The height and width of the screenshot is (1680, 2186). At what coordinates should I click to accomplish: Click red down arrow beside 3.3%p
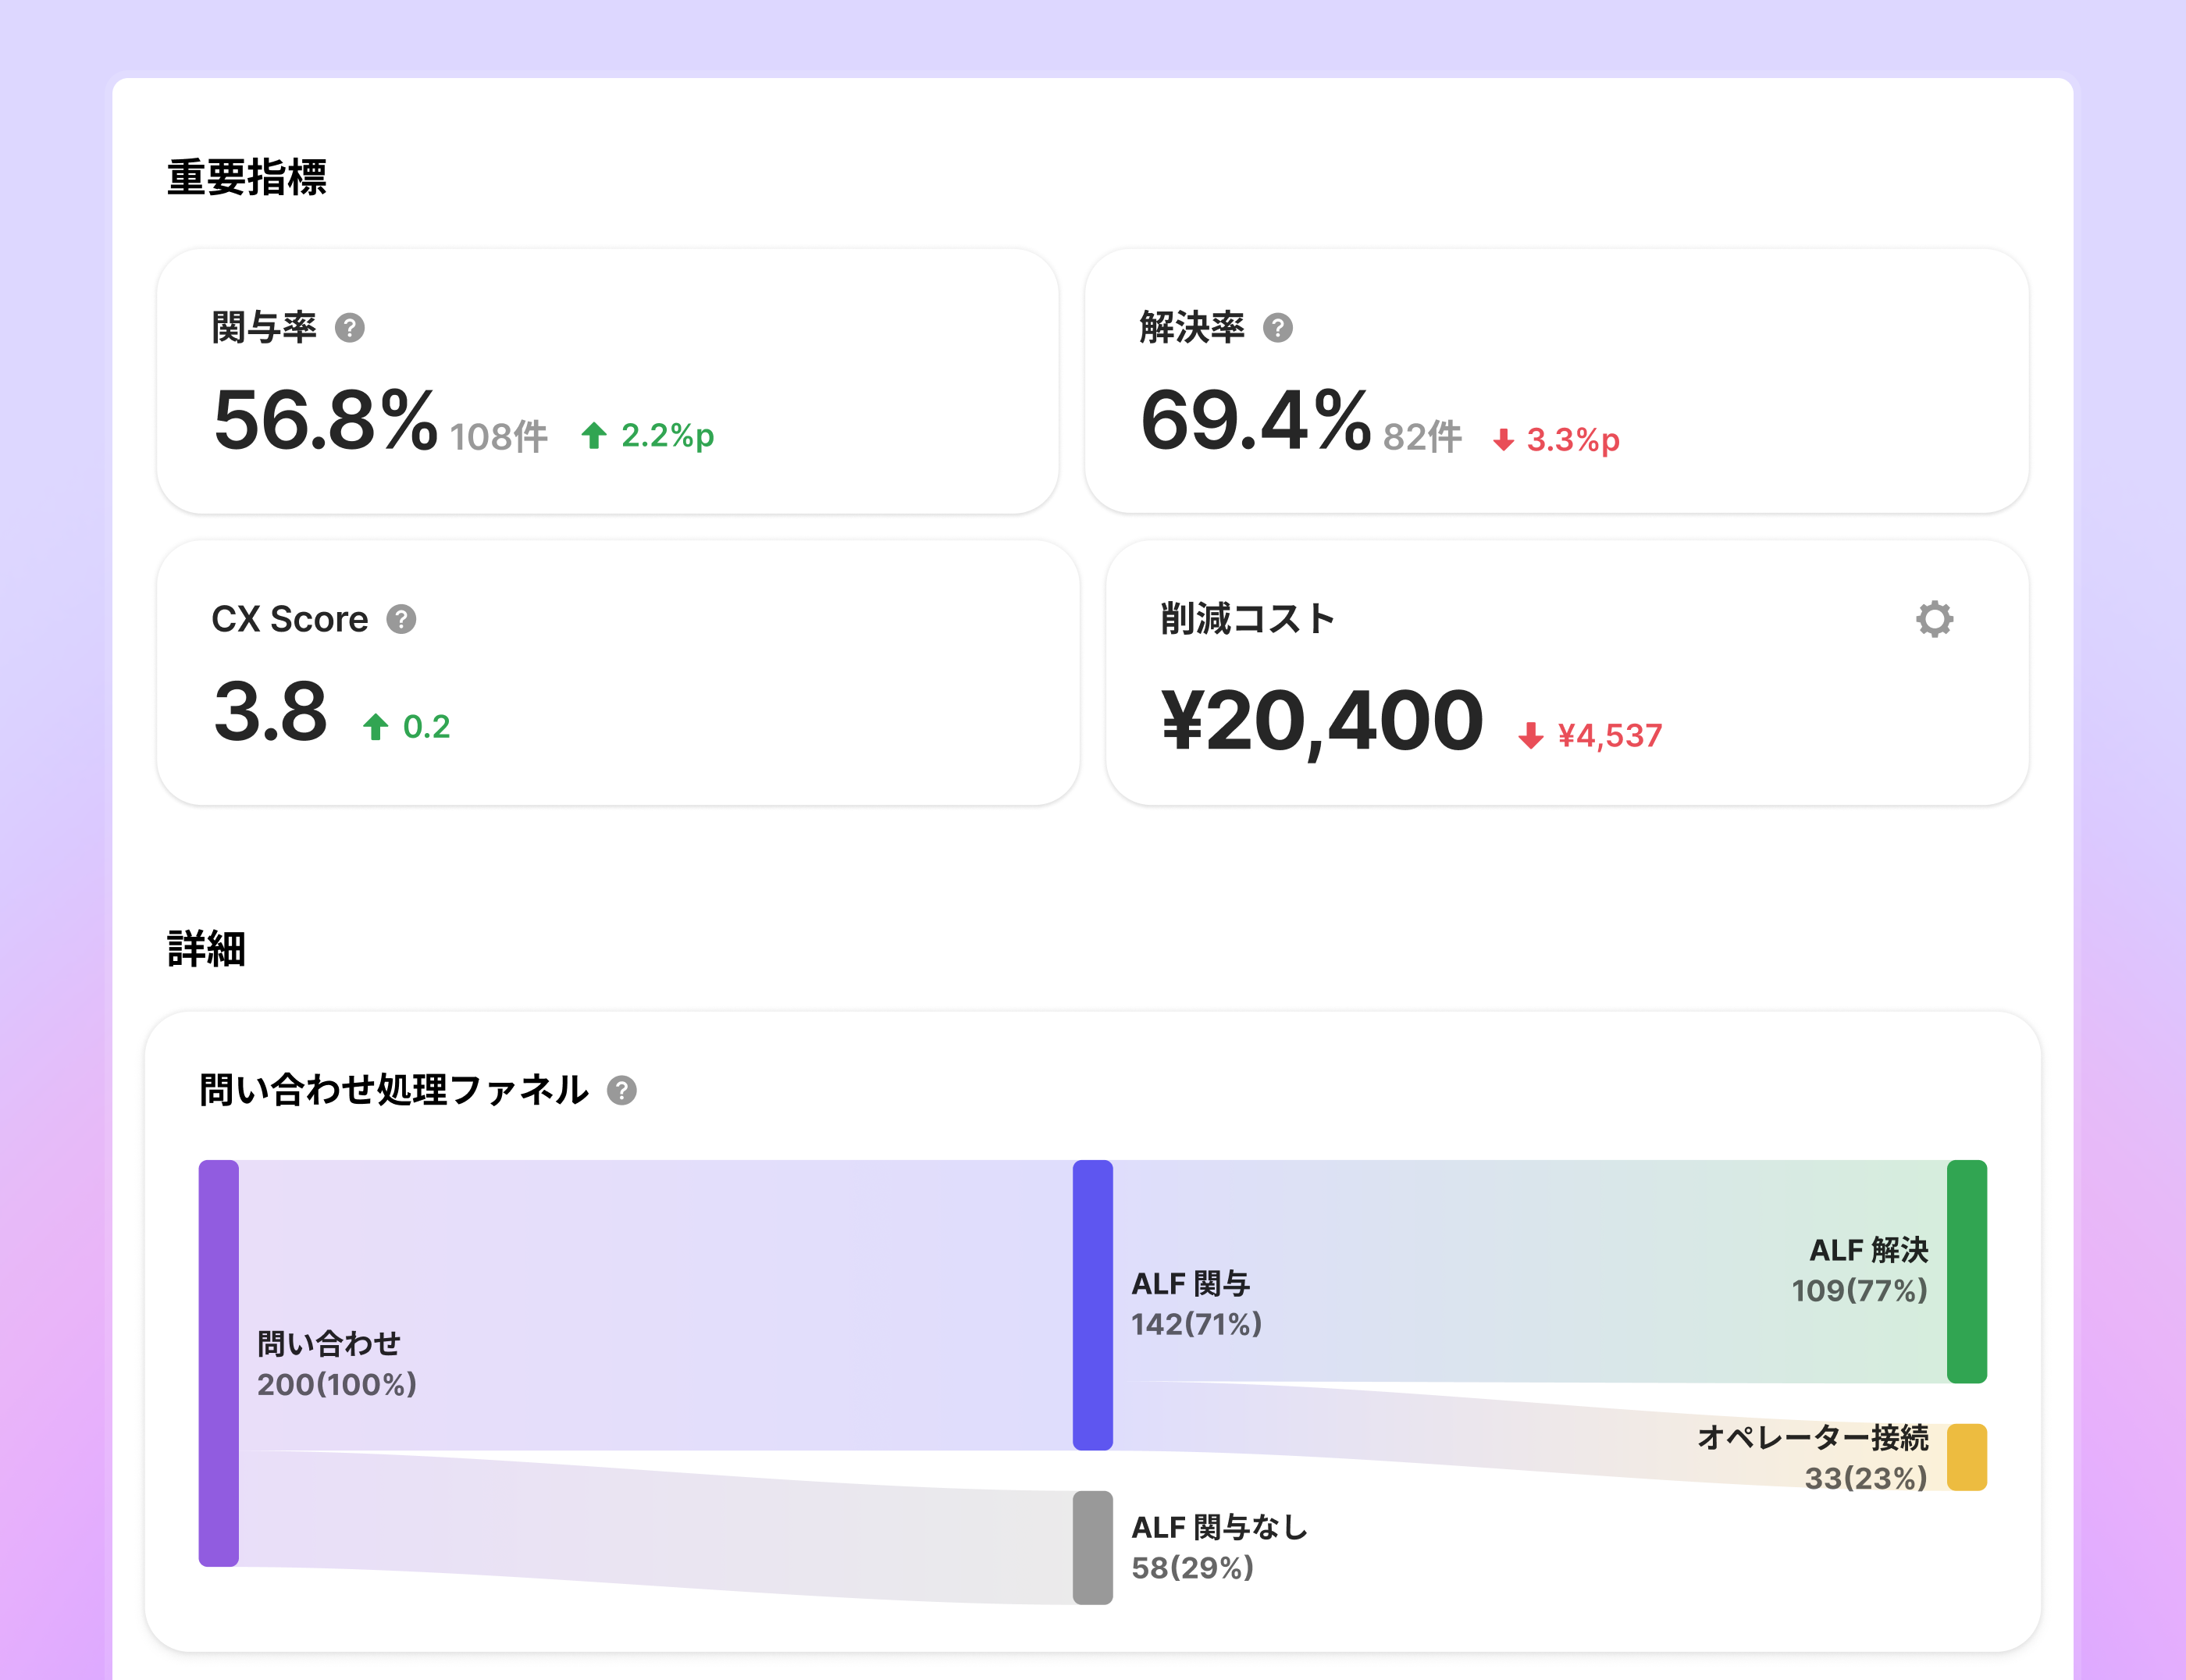[x=1503, y=440]
